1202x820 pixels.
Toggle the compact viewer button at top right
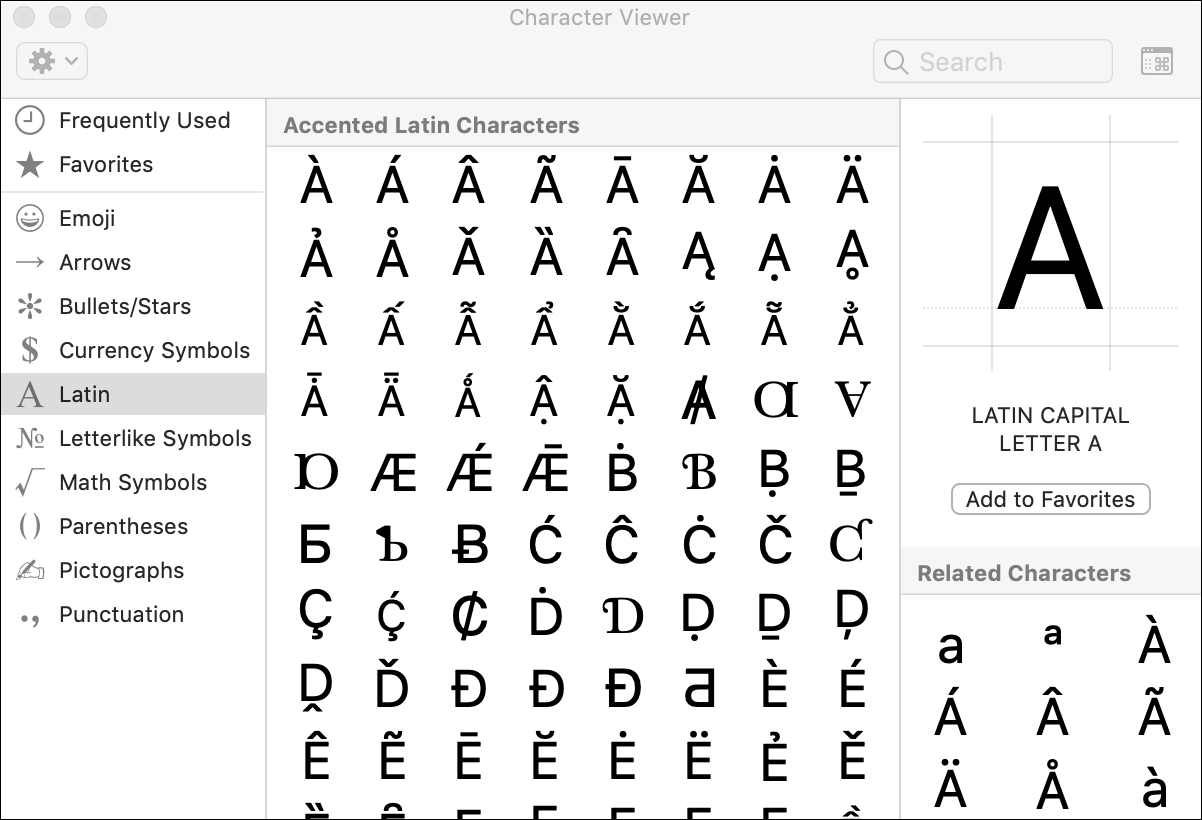tap(1156, 62)
